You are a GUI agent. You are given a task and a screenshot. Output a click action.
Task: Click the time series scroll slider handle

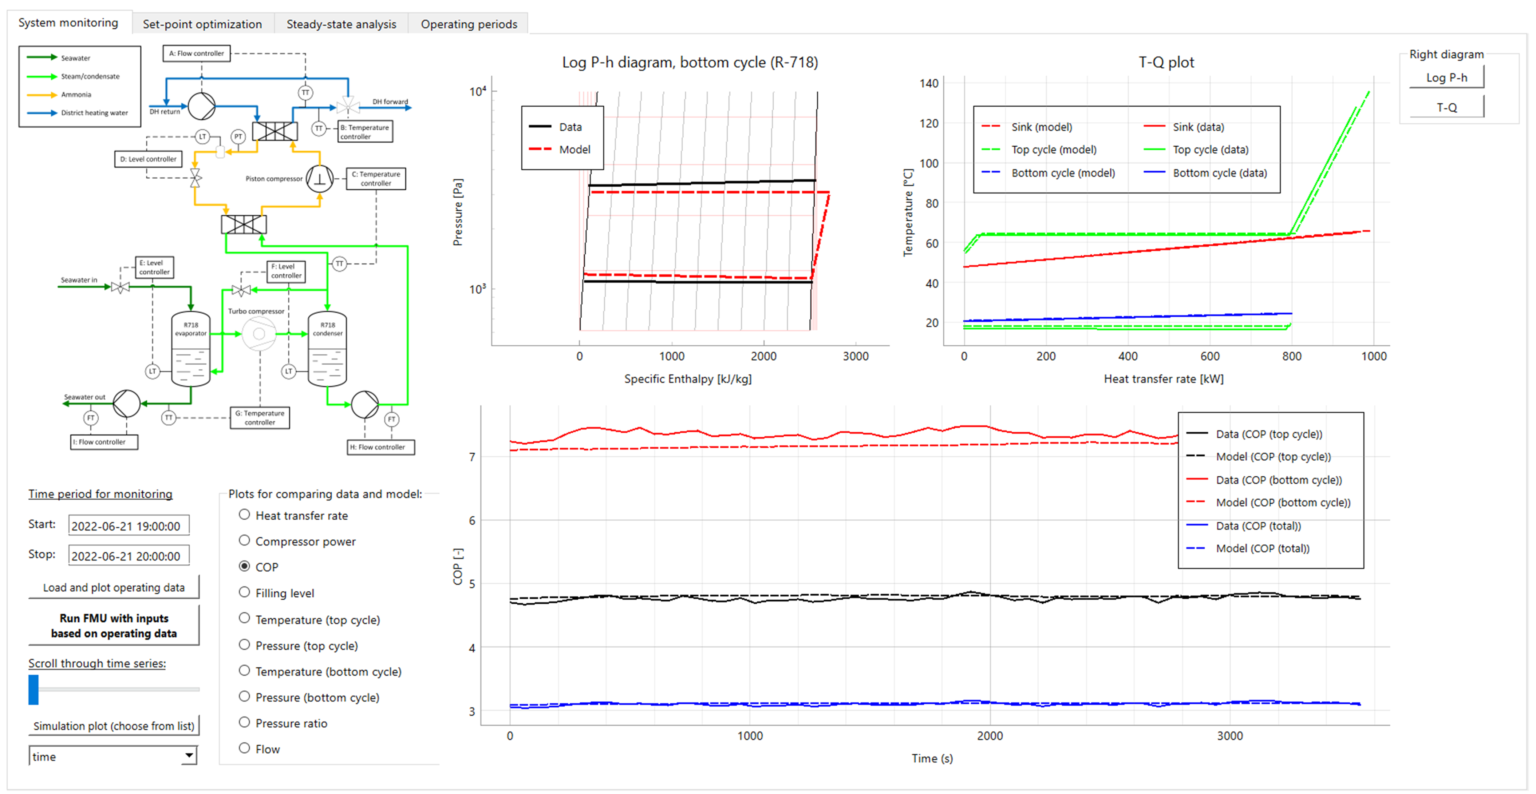click(33, 689)
